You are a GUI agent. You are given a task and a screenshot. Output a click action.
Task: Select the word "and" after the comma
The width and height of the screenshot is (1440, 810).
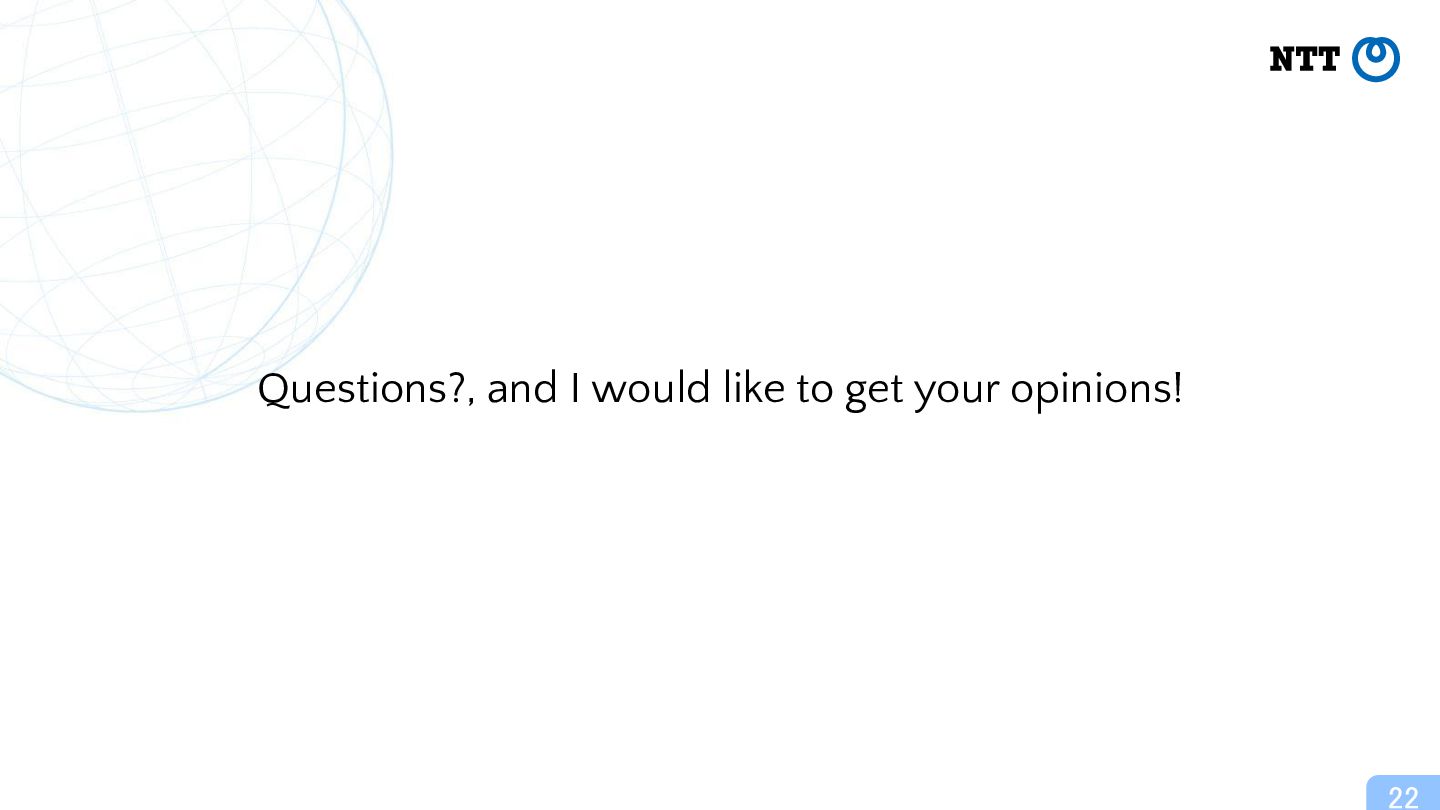click(x=522, y=388)
